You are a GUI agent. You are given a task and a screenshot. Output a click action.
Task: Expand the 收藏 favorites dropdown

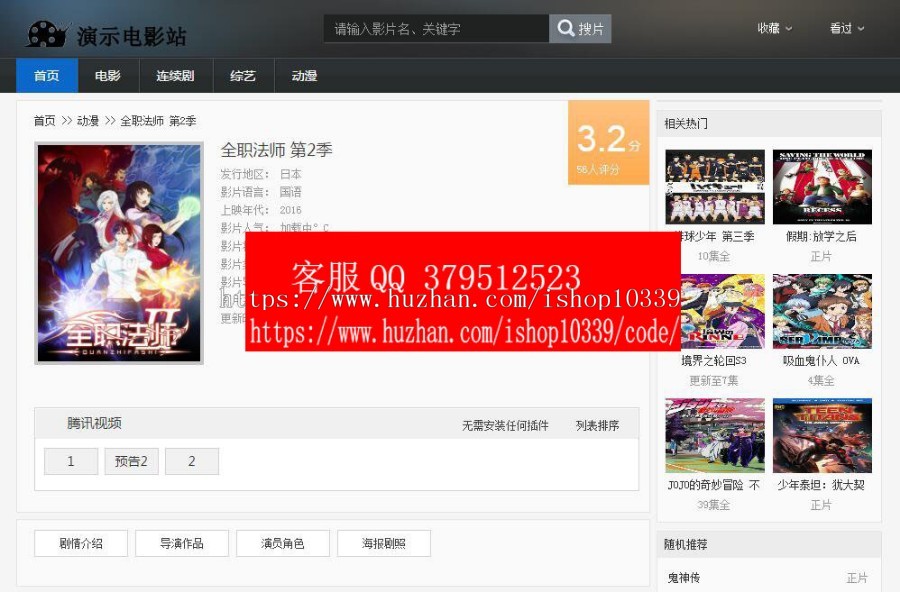click(x=774, y=28)
